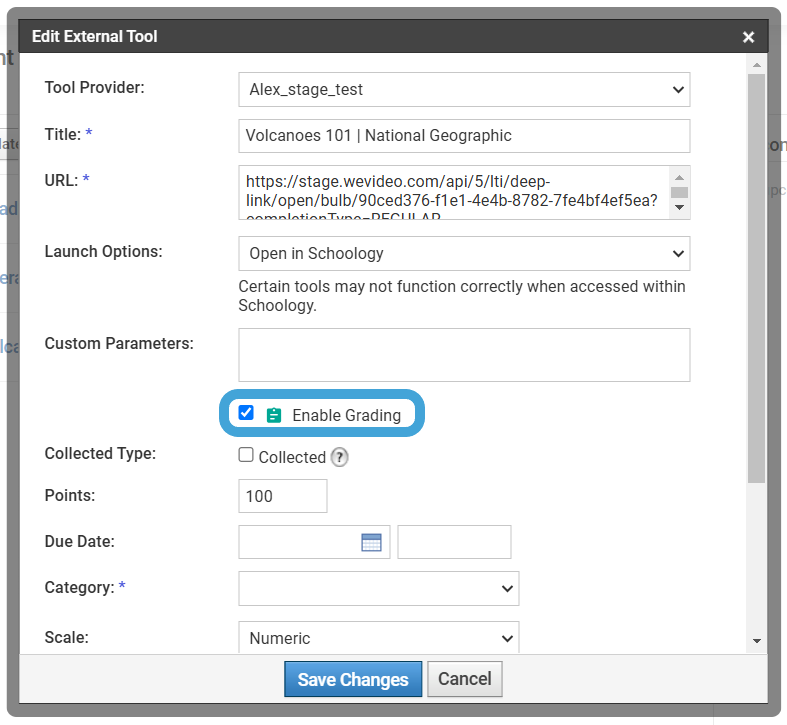Viewport: 787px width, 725px height.
Task: Click the URL box scroll down arrow
Action: tap(679, 207)
